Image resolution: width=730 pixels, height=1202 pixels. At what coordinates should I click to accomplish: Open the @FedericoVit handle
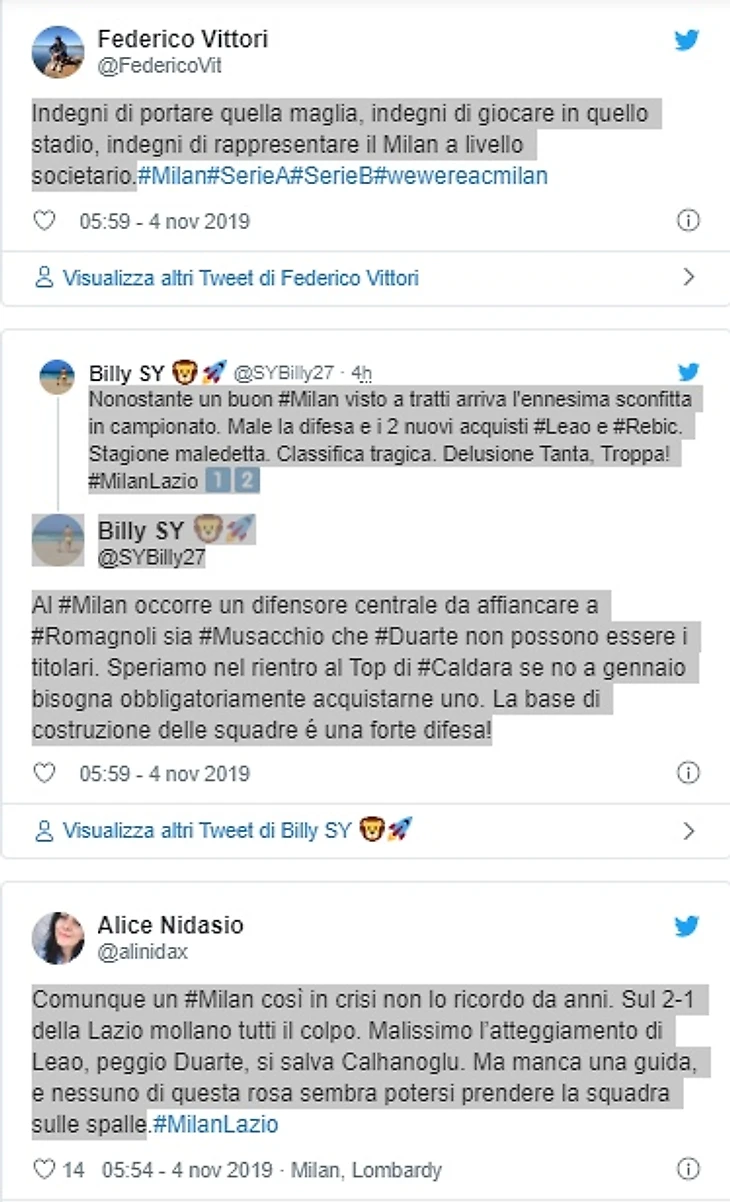tap(159, 66)
